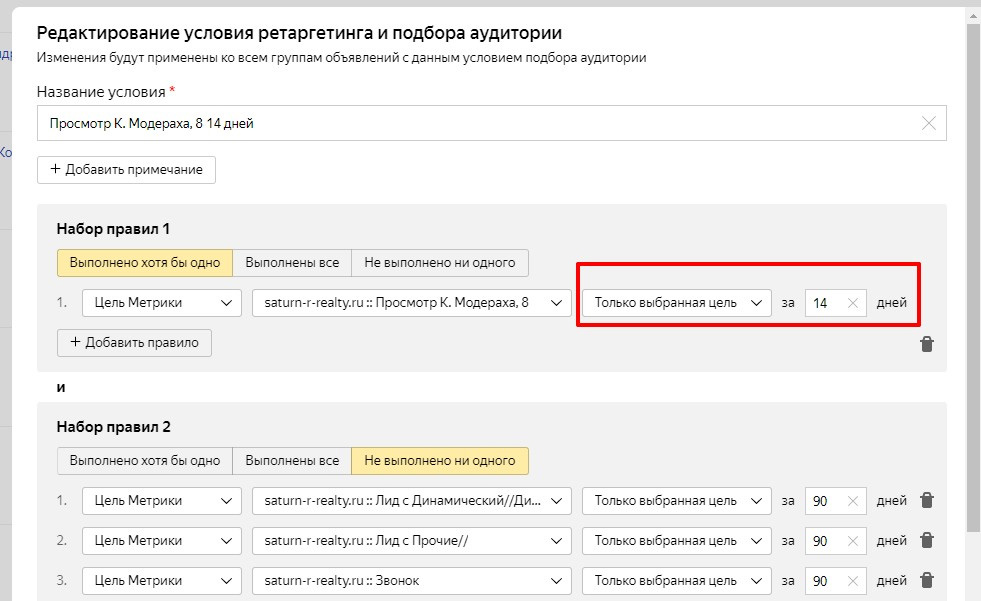The width and height of the screenshot is (981, 601).
Task: Open 'Только выбранная цель' dropdown in rule set 1
Action: 676,303
